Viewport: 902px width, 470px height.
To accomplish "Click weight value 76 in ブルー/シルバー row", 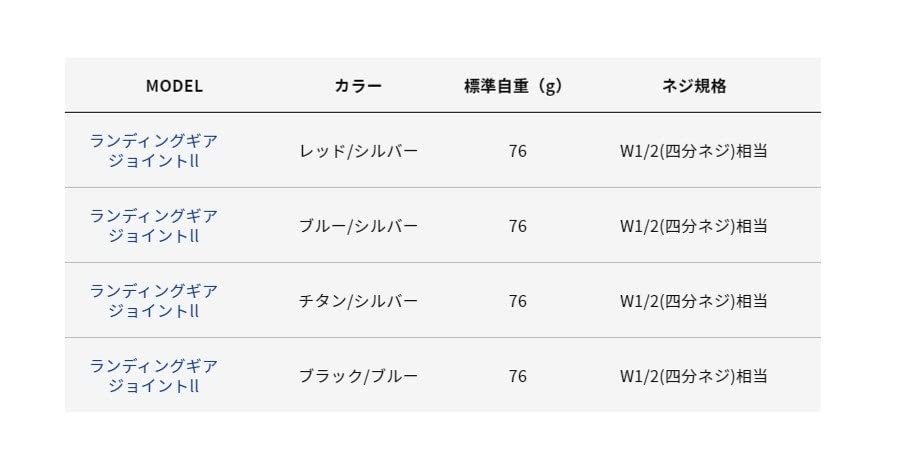I will [x=517, y=226].
